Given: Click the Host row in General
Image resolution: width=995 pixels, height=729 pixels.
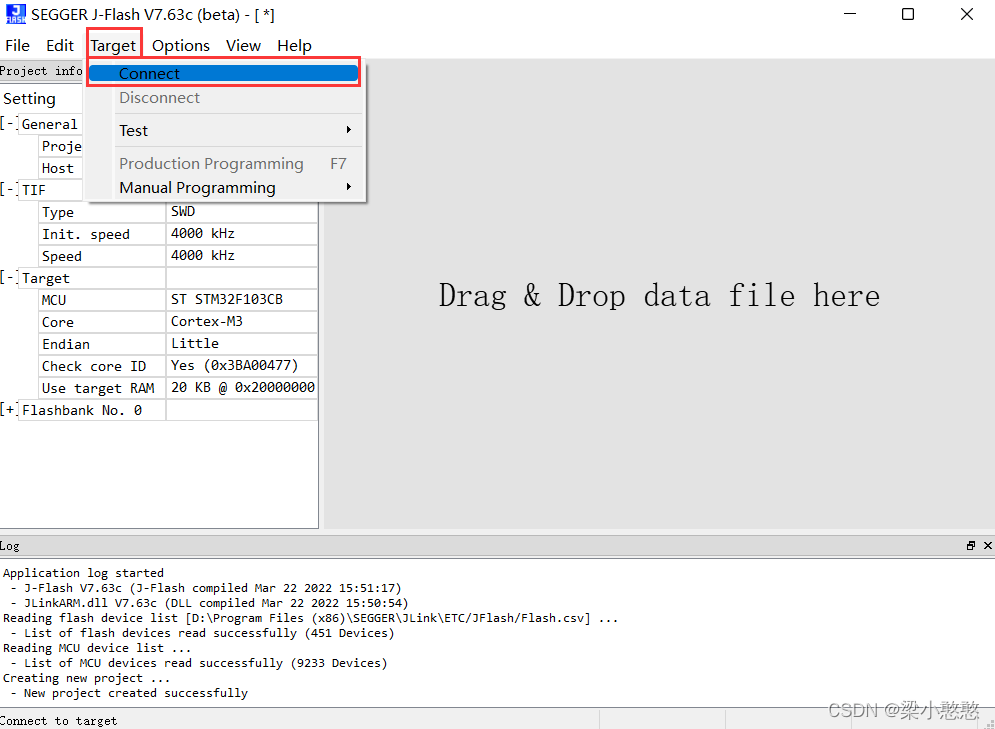Looking at the screenshot, I should (x=60, y=168).
